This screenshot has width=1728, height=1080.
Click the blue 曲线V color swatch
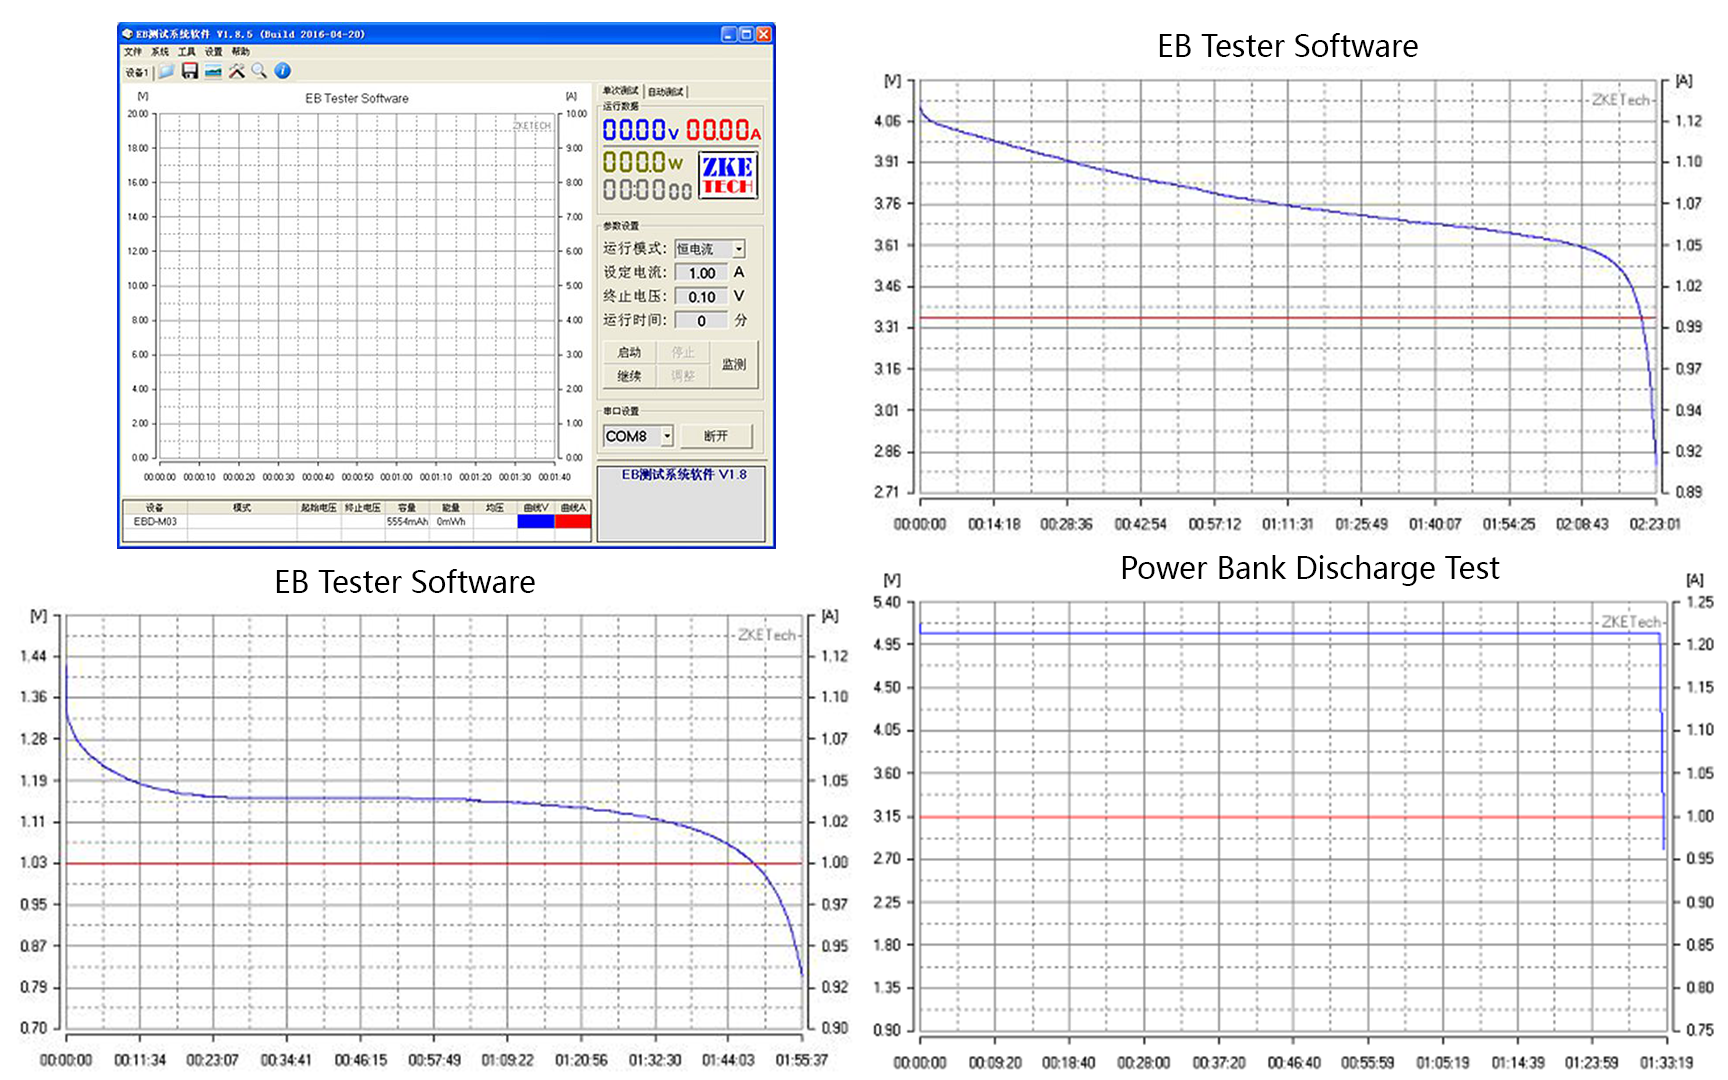click(536, 521)
